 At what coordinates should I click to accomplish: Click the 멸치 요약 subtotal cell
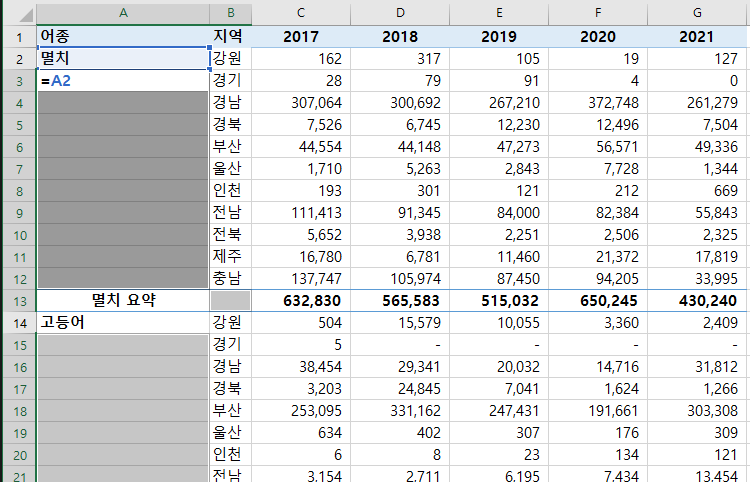(123, 300)
